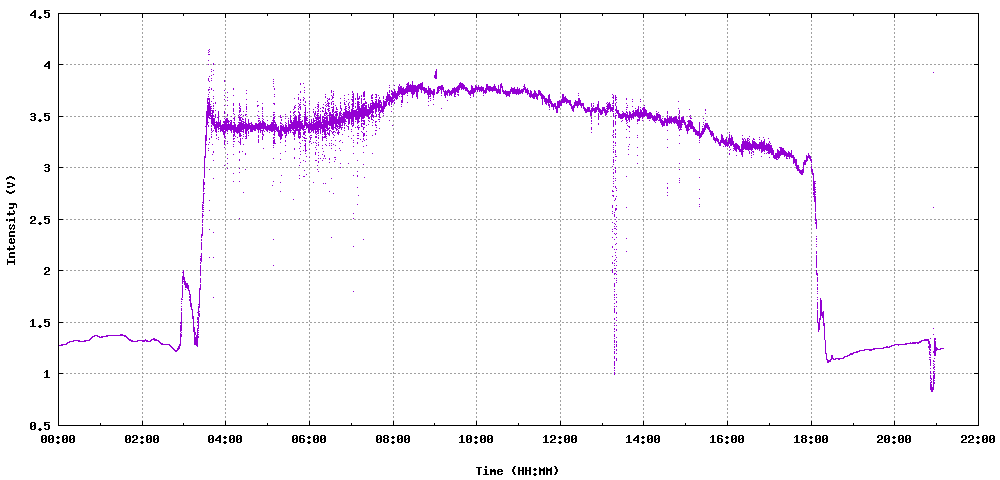Click the x-axis tick label 16:00

[727, 439]
